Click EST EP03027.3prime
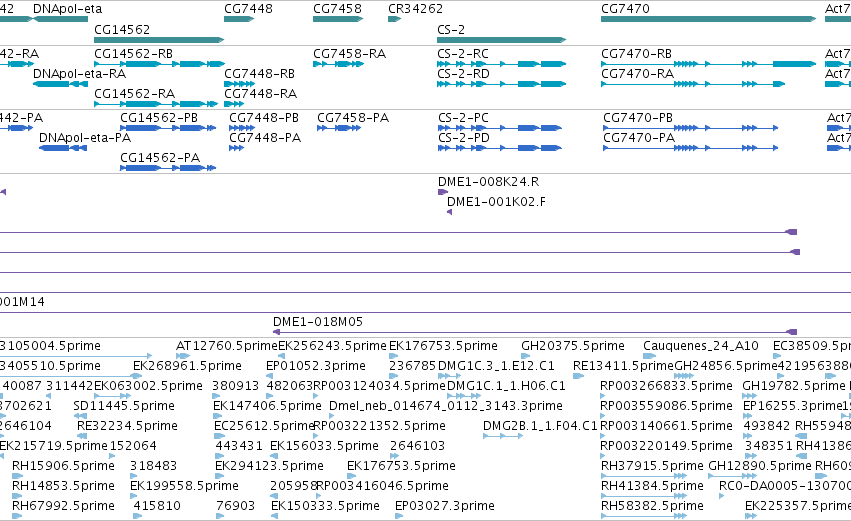The image size is (851, 521). 444,505
